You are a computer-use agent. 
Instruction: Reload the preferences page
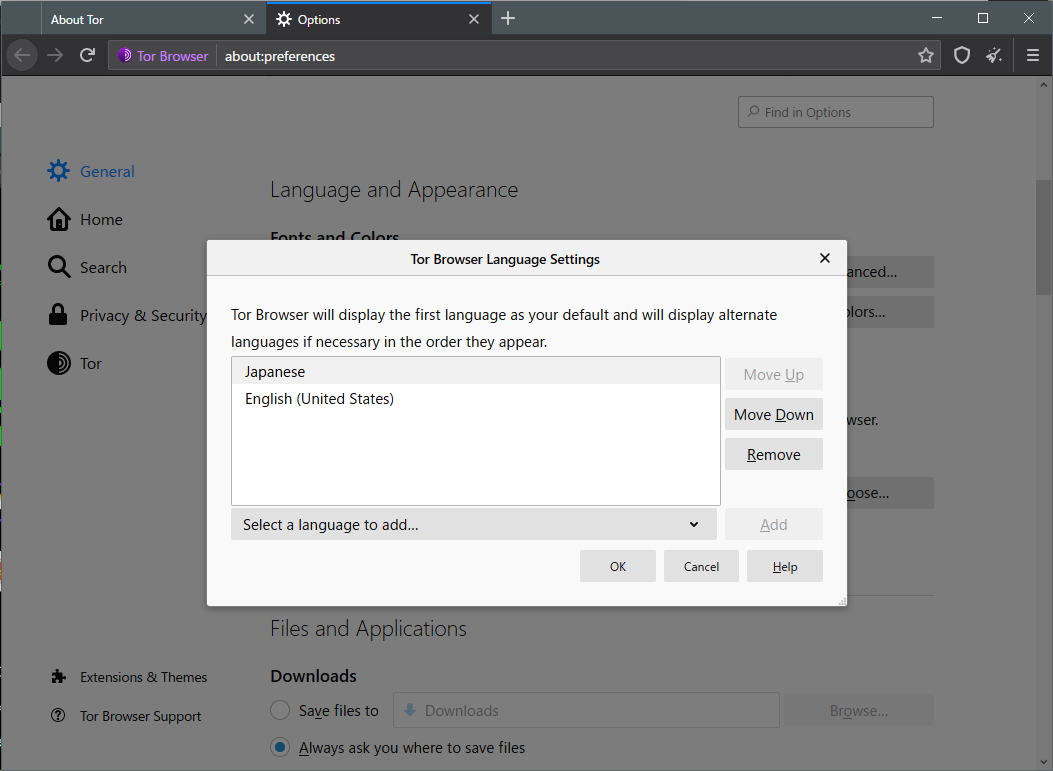coord(87,55)
